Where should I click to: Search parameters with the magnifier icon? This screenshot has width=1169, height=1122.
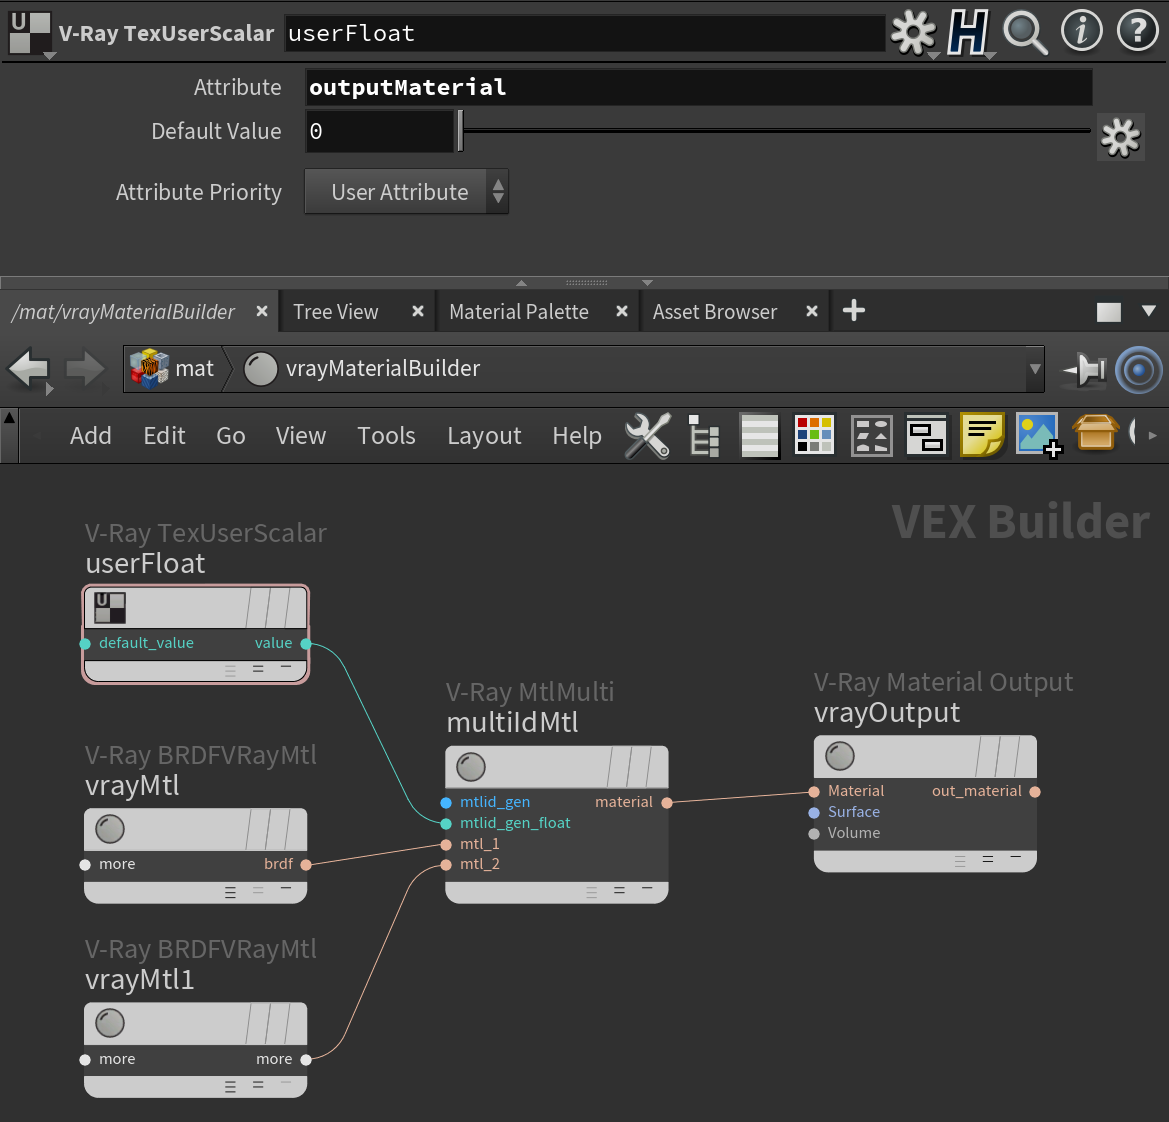coord(1025,33)
